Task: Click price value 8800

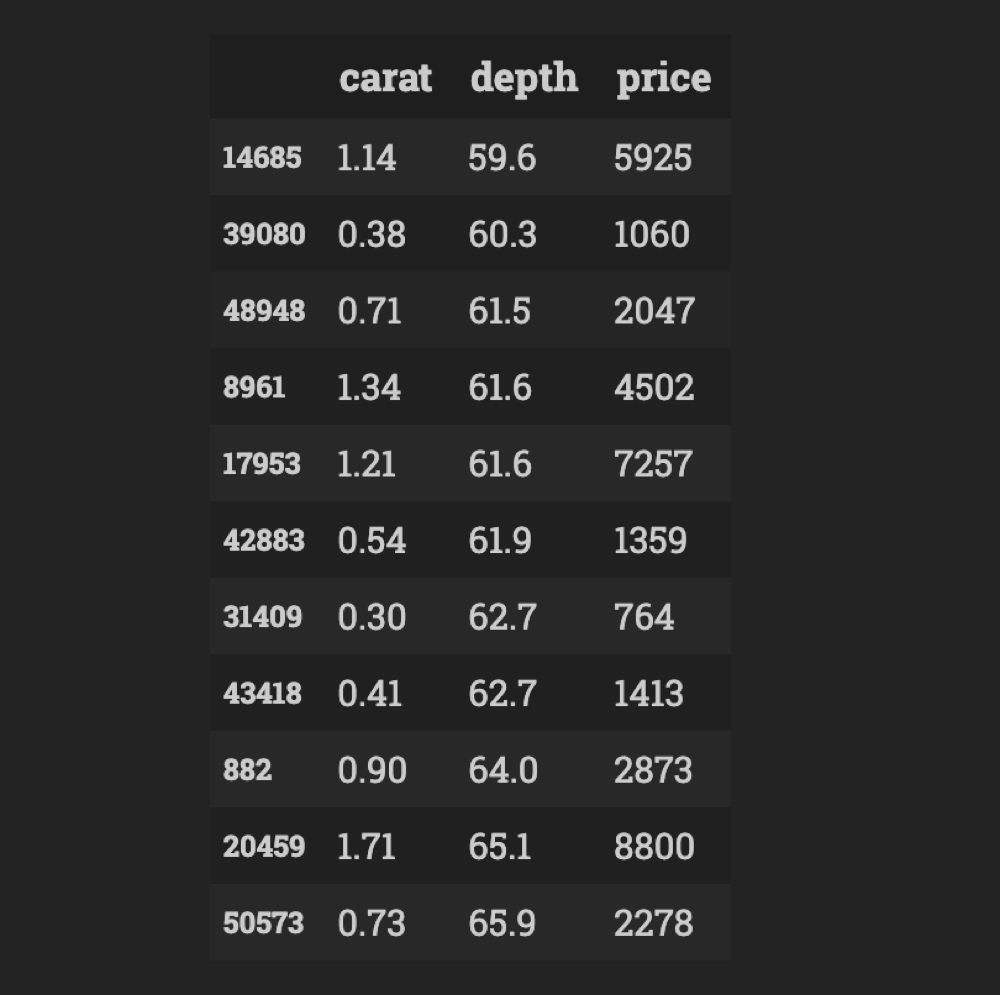Action: [654, 846]
